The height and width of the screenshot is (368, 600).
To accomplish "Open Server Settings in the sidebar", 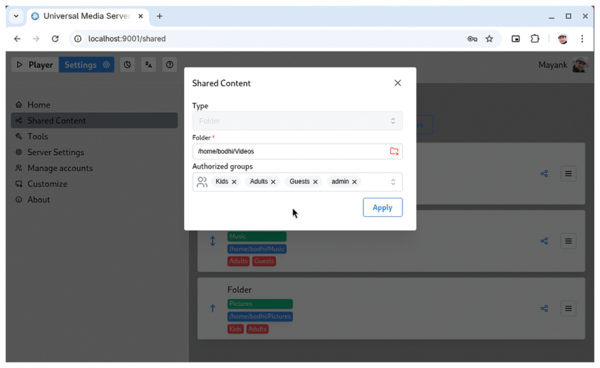I will [x=95, y=152].
